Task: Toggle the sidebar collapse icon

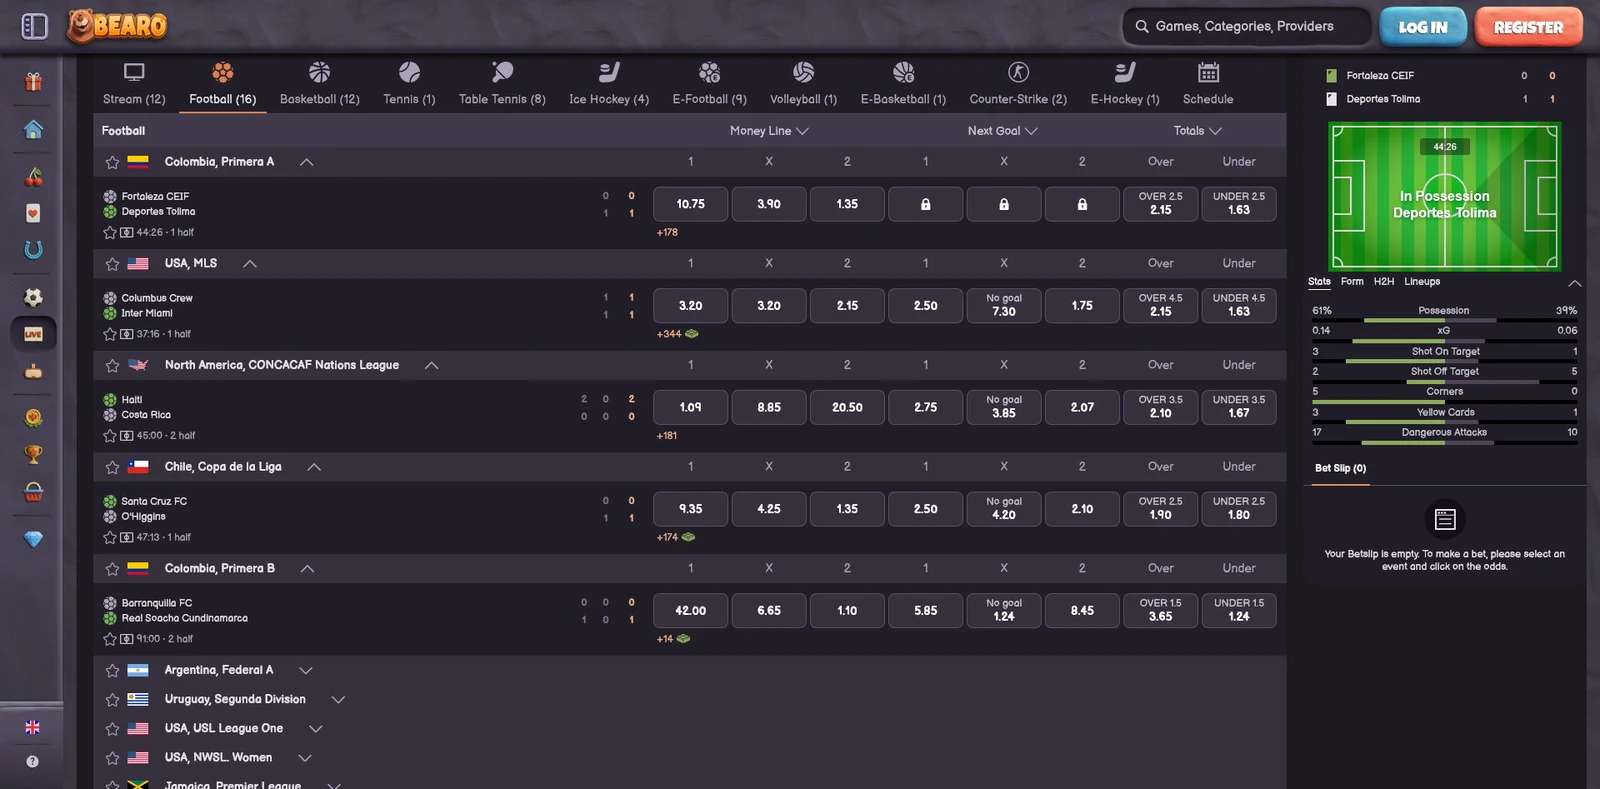Action: pos(34,26)
